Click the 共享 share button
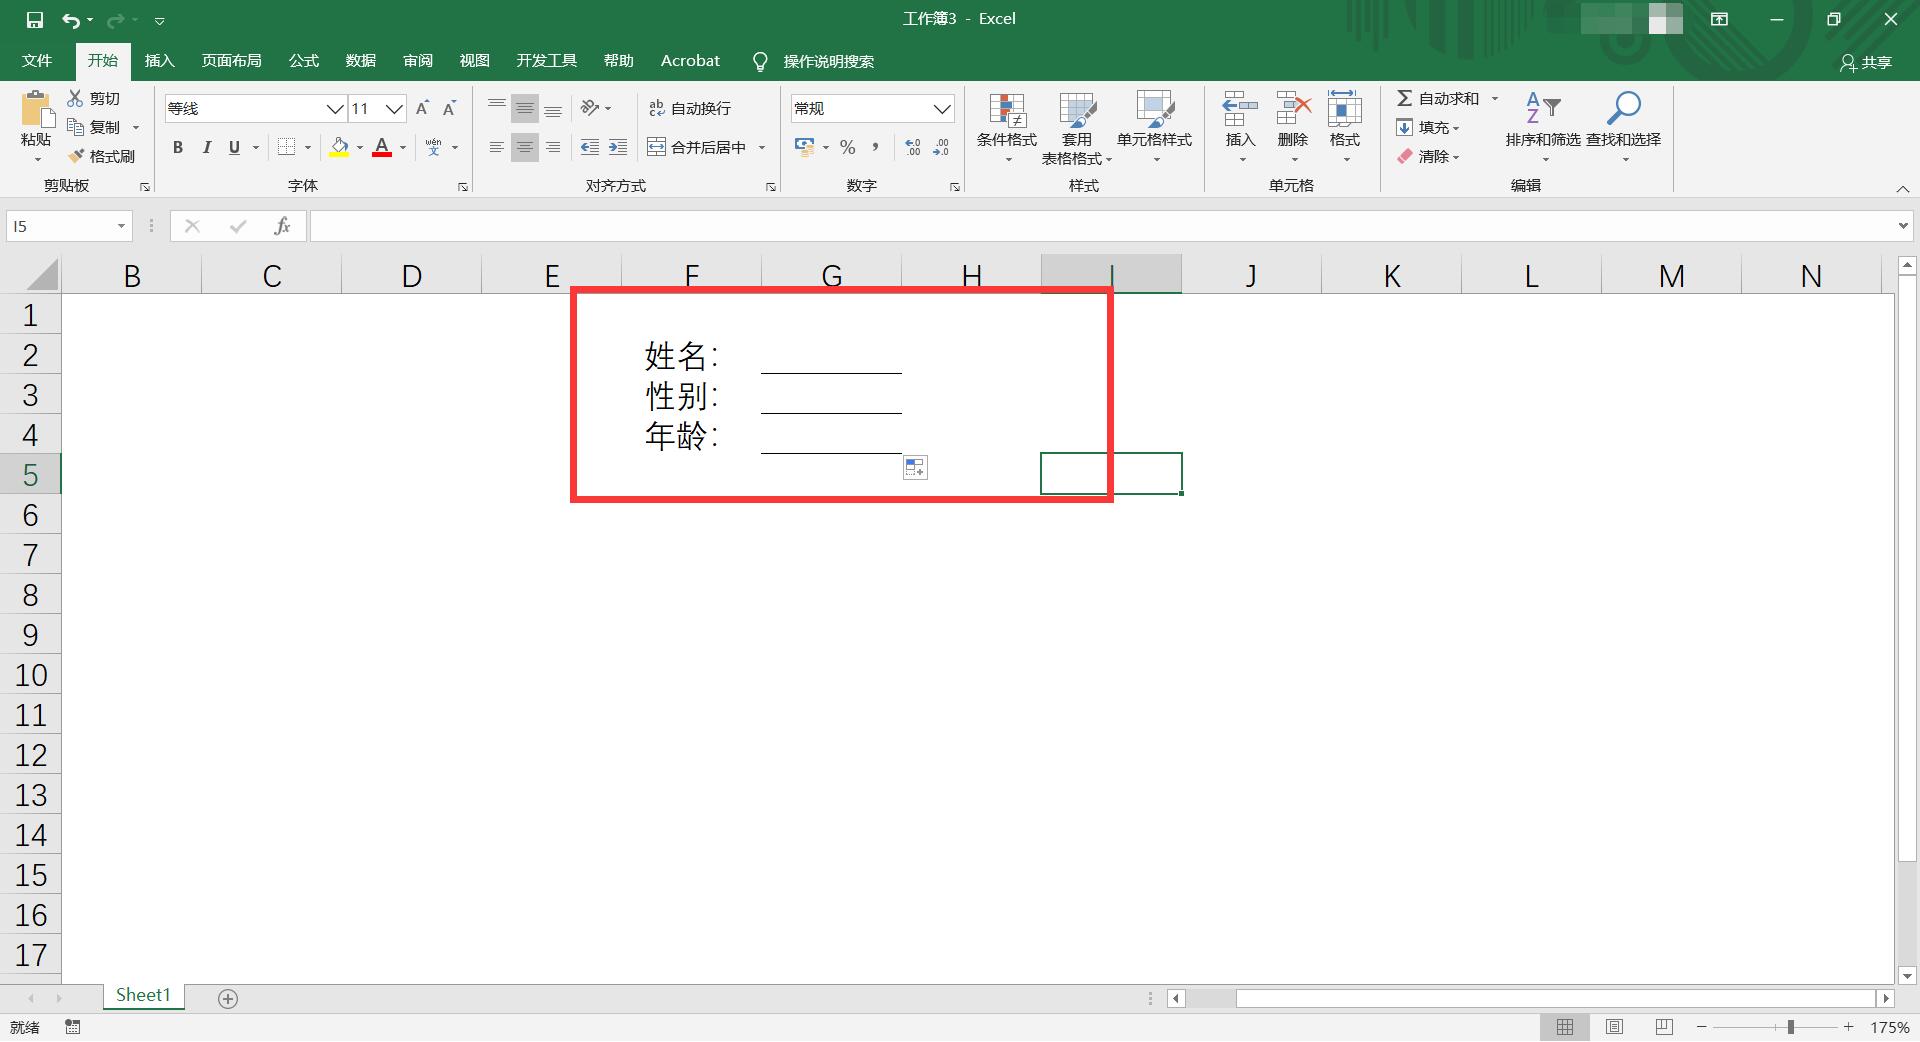1920x1042 pixels. click(1866, 62)
